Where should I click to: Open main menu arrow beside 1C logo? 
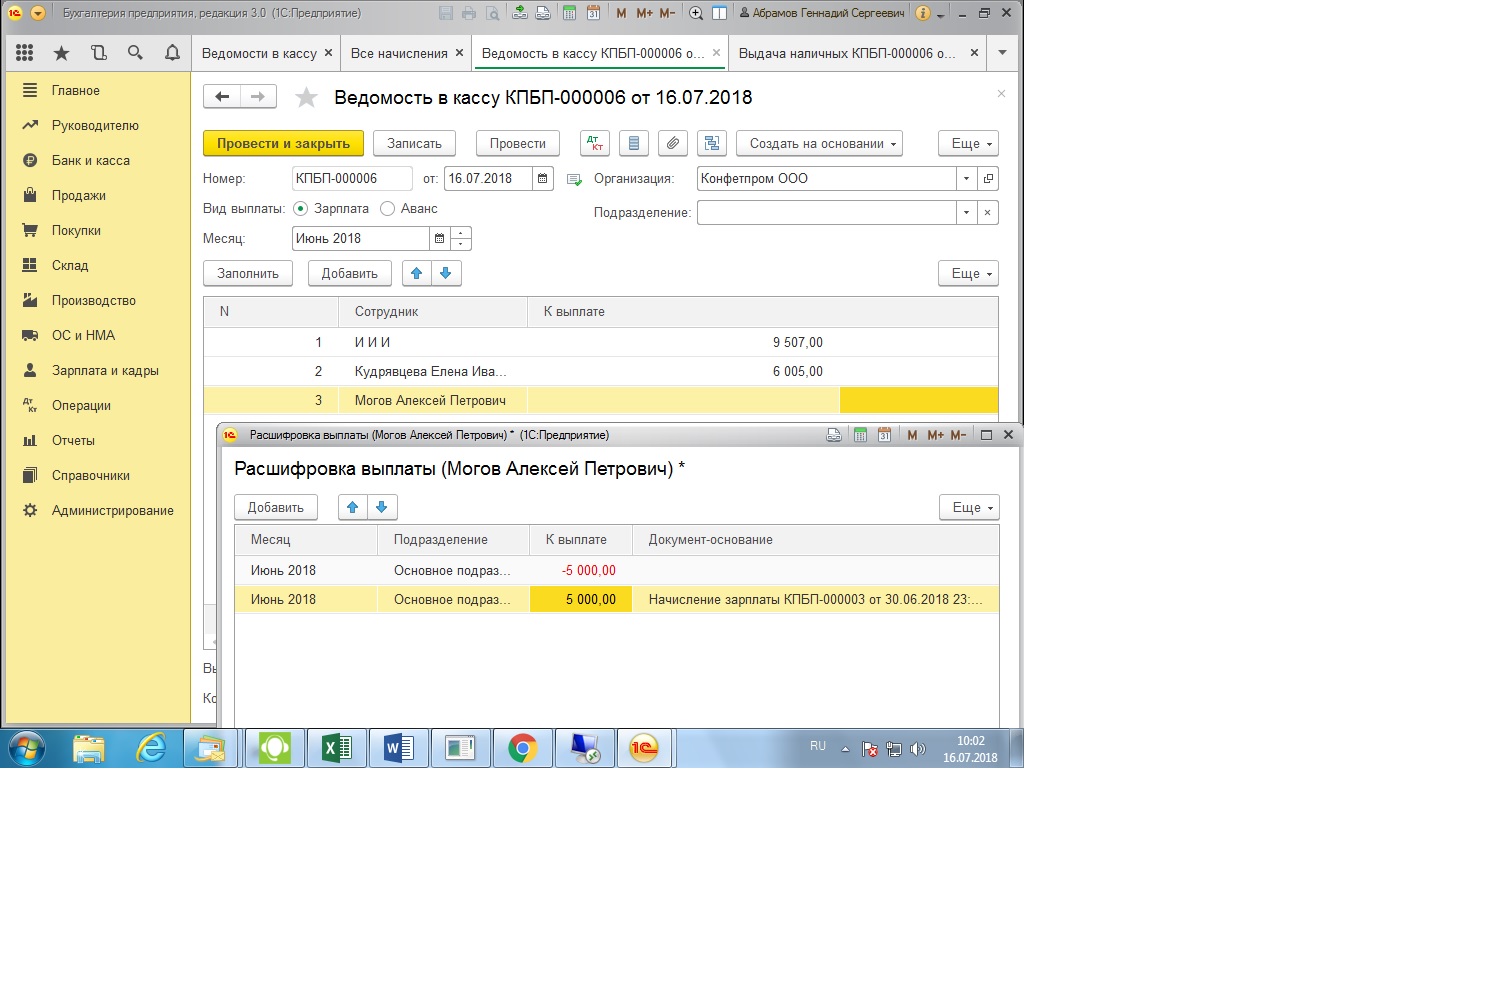(x=38, y=13)
